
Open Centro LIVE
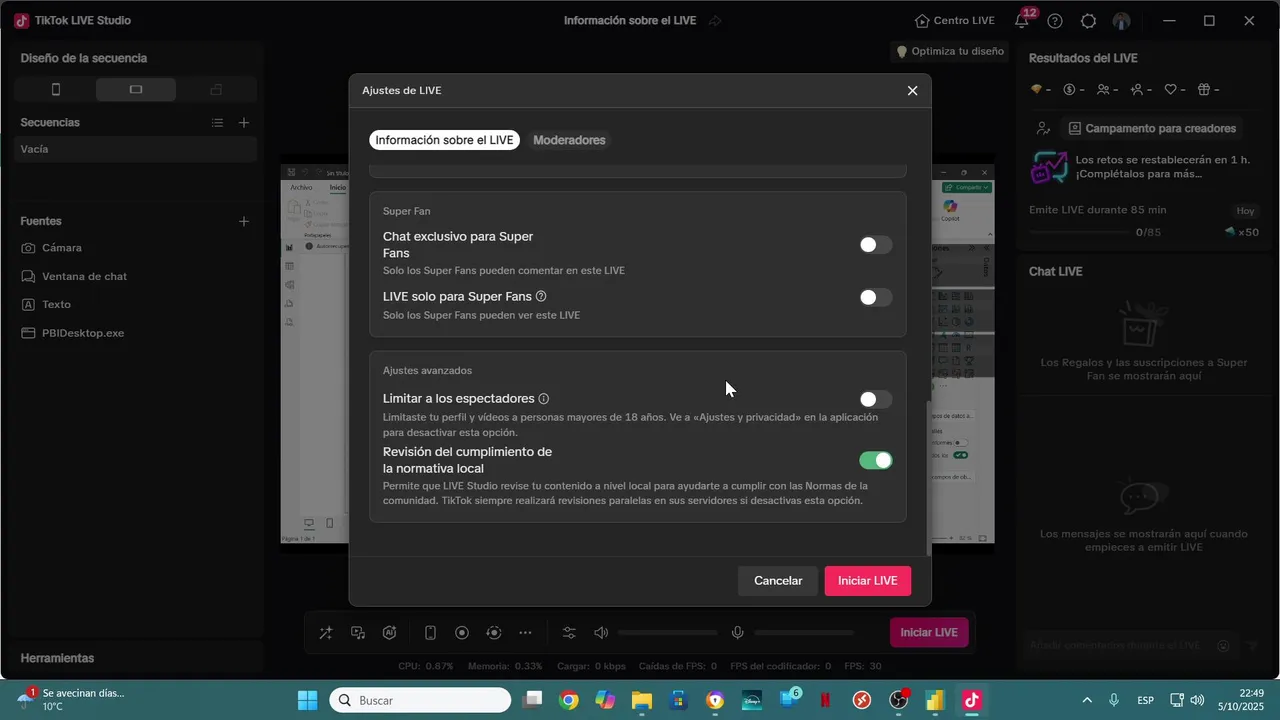[955, 21]
